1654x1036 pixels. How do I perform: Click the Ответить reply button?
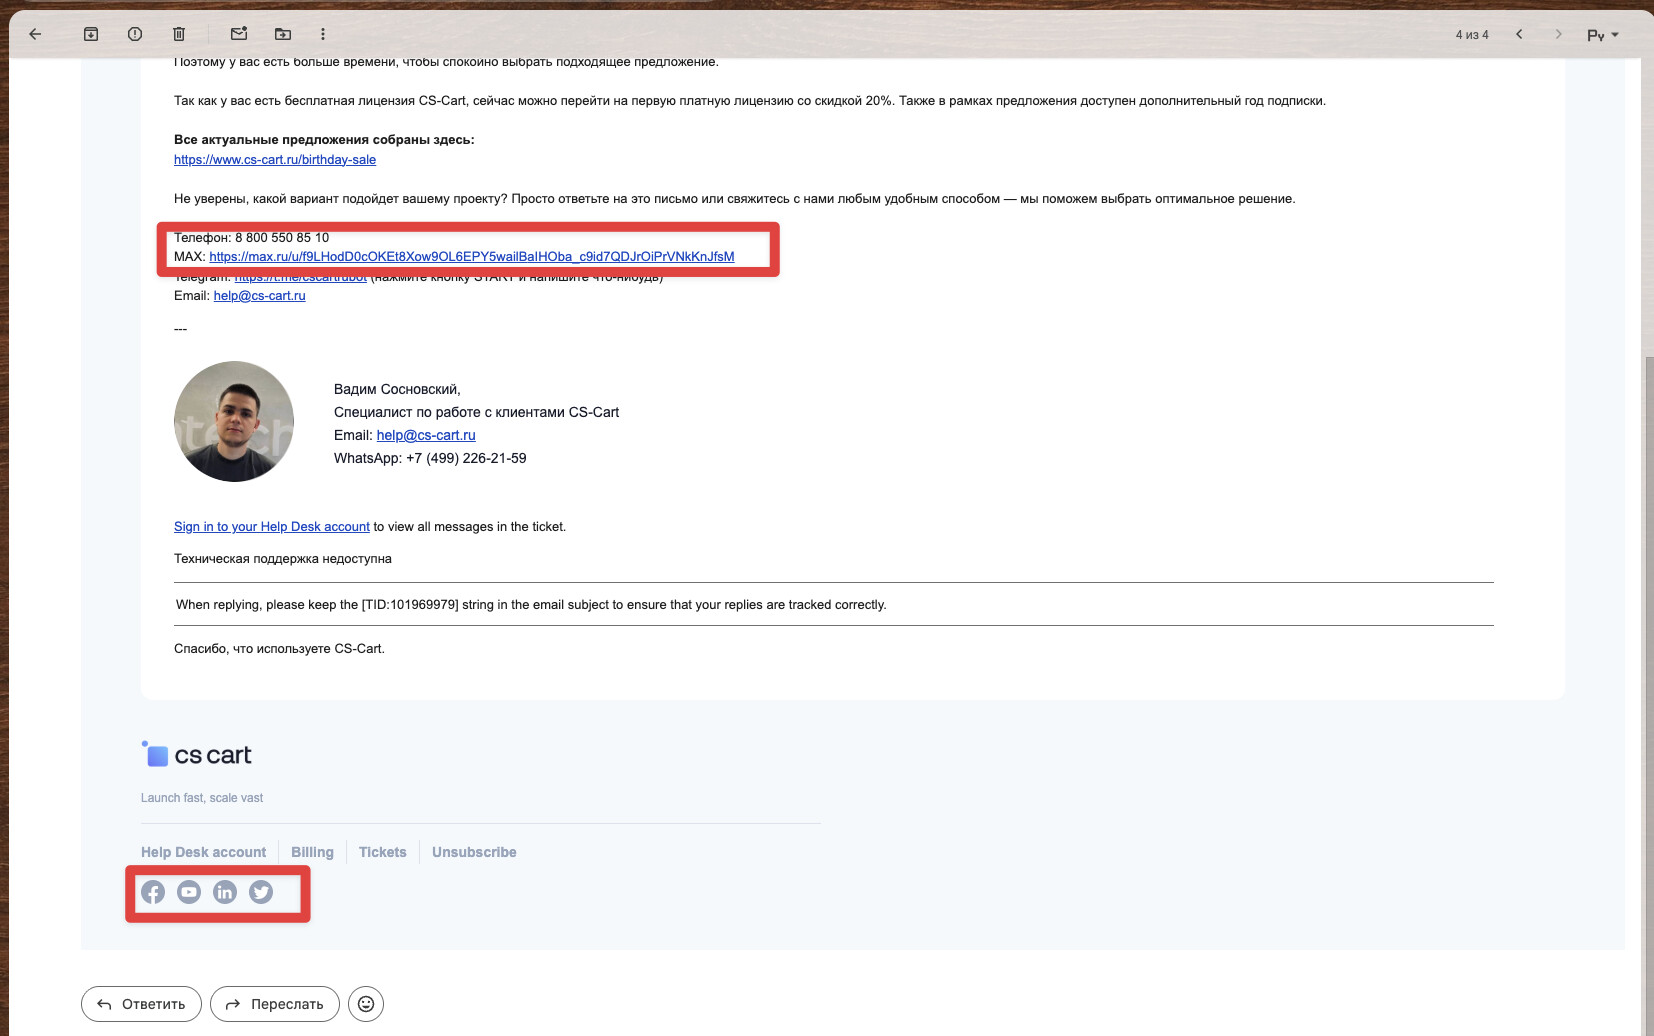(141, 1004)
